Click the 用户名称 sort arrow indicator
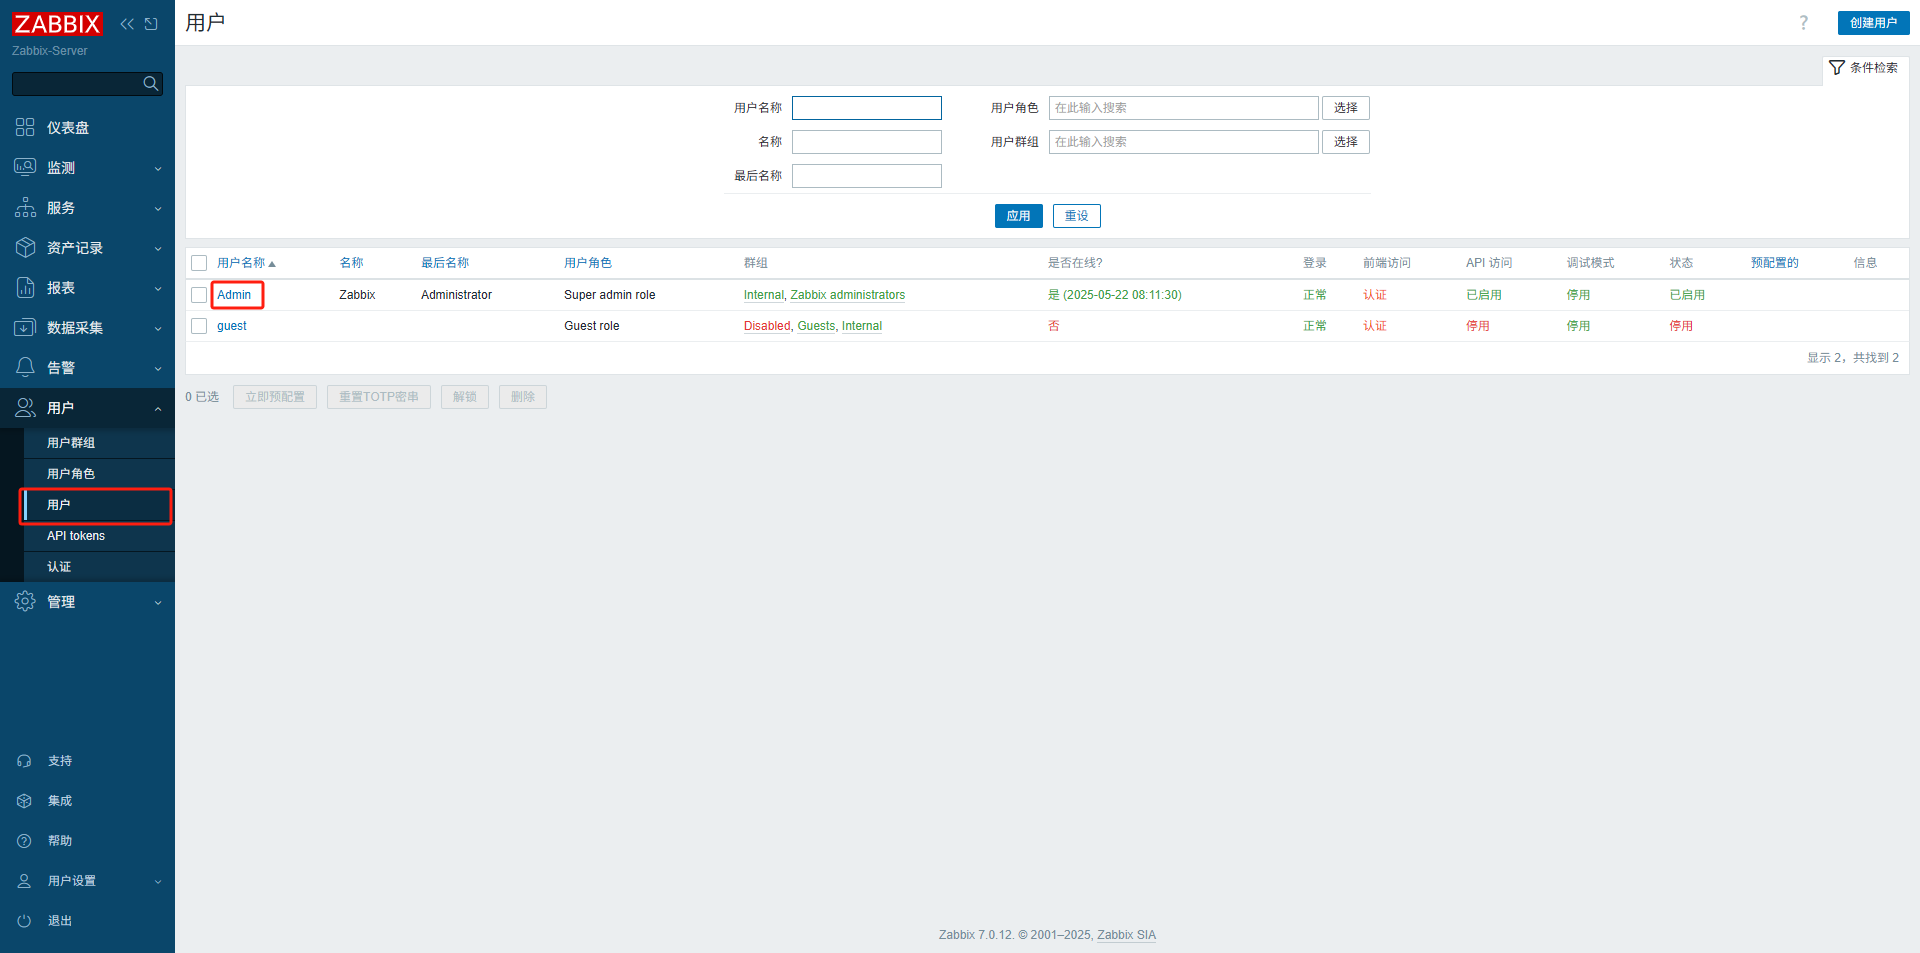 tap(272, 264)
